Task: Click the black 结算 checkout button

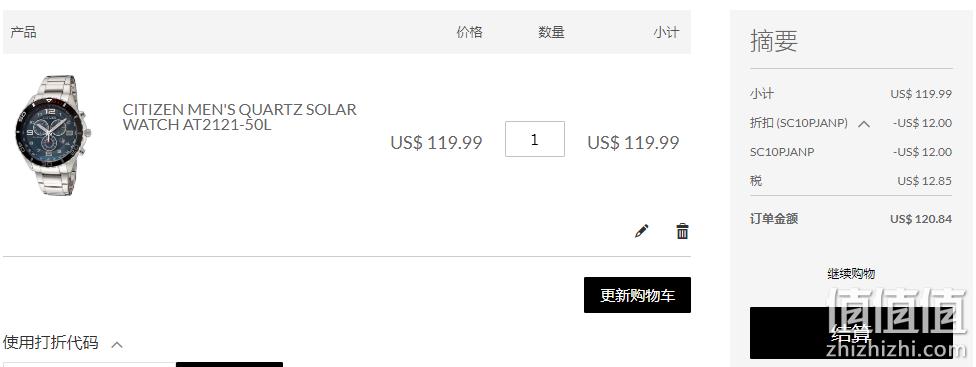Action: [x=851, y=333]
